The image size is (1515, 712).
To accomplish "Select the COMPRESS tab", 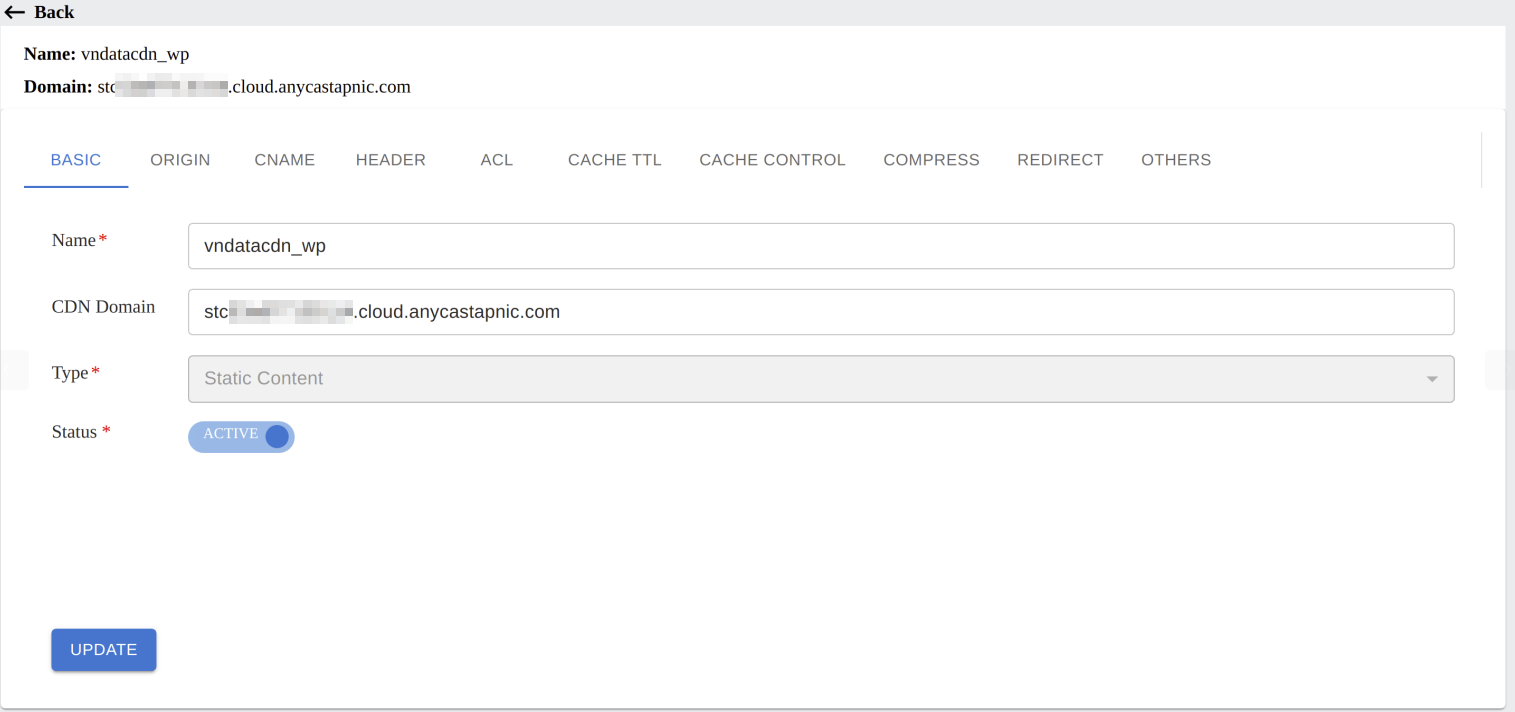I will (931, 160).
